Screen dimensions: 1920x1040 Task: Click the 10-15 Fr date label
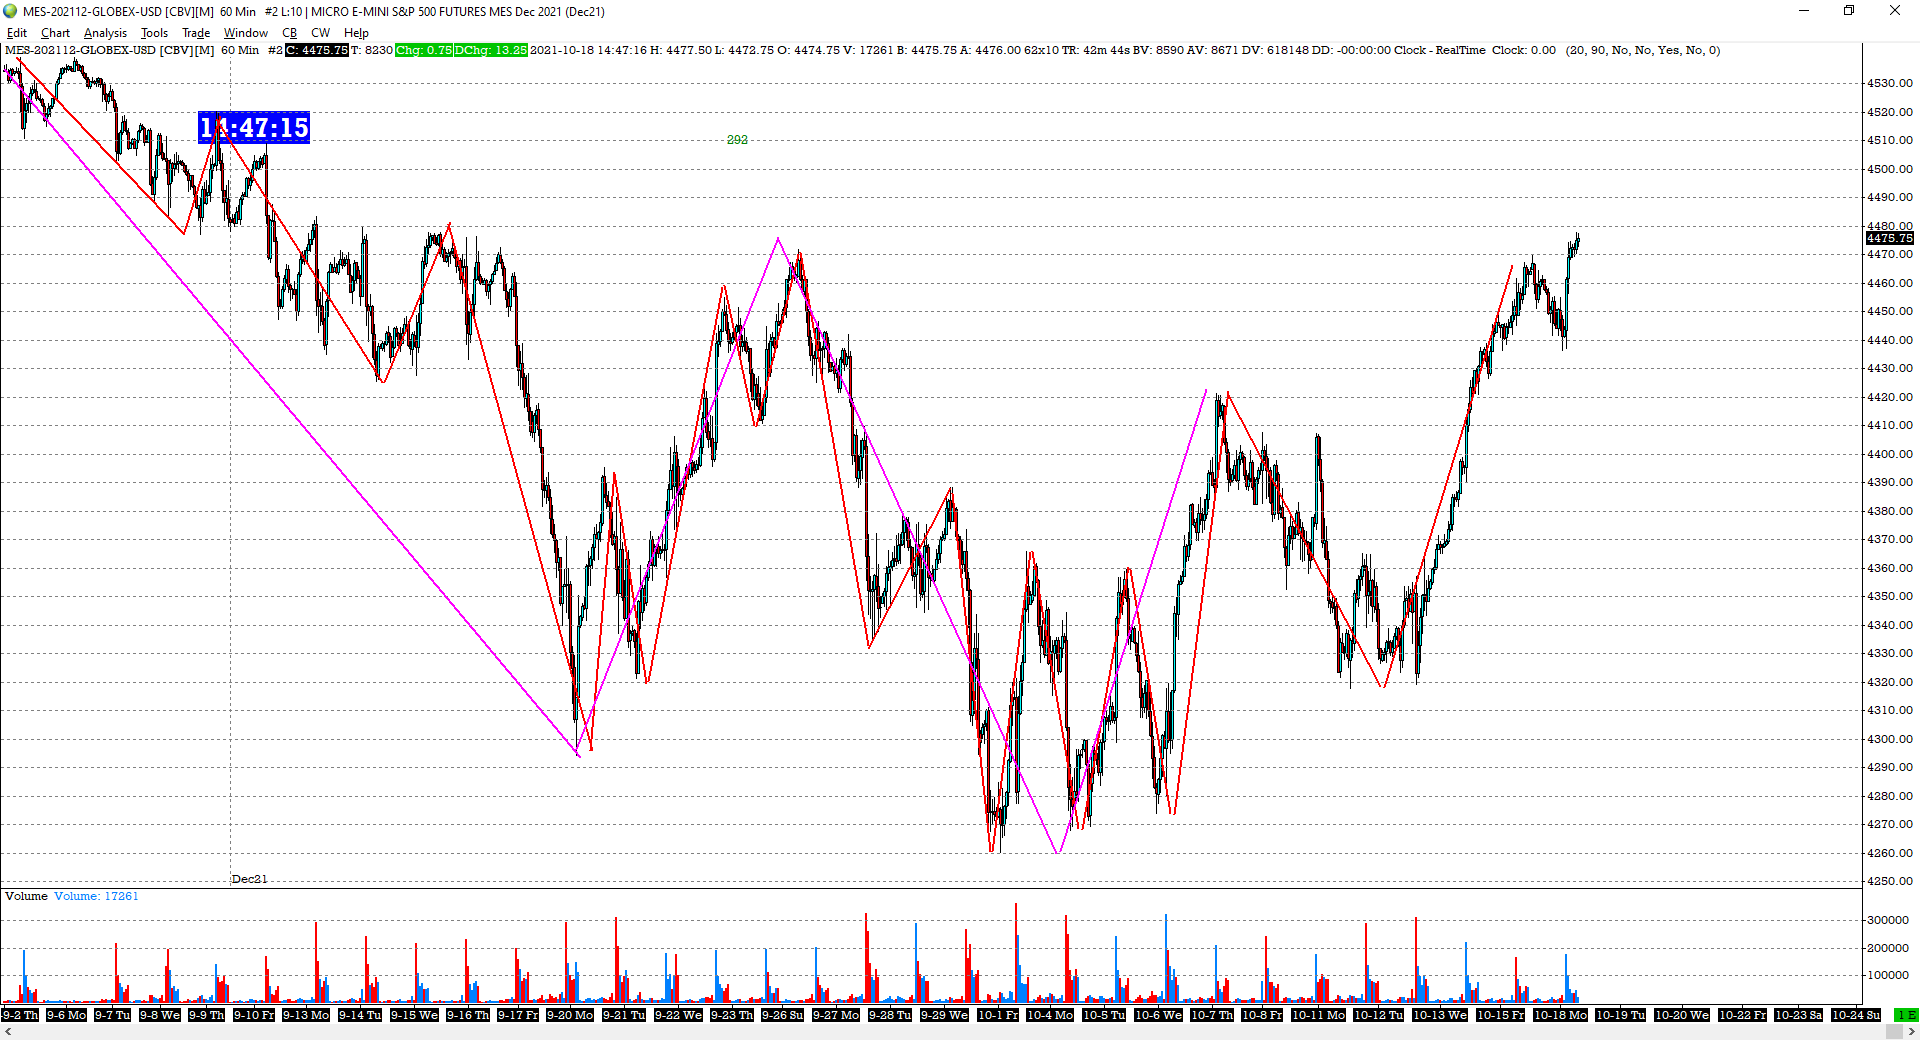coord(1501,1015)
